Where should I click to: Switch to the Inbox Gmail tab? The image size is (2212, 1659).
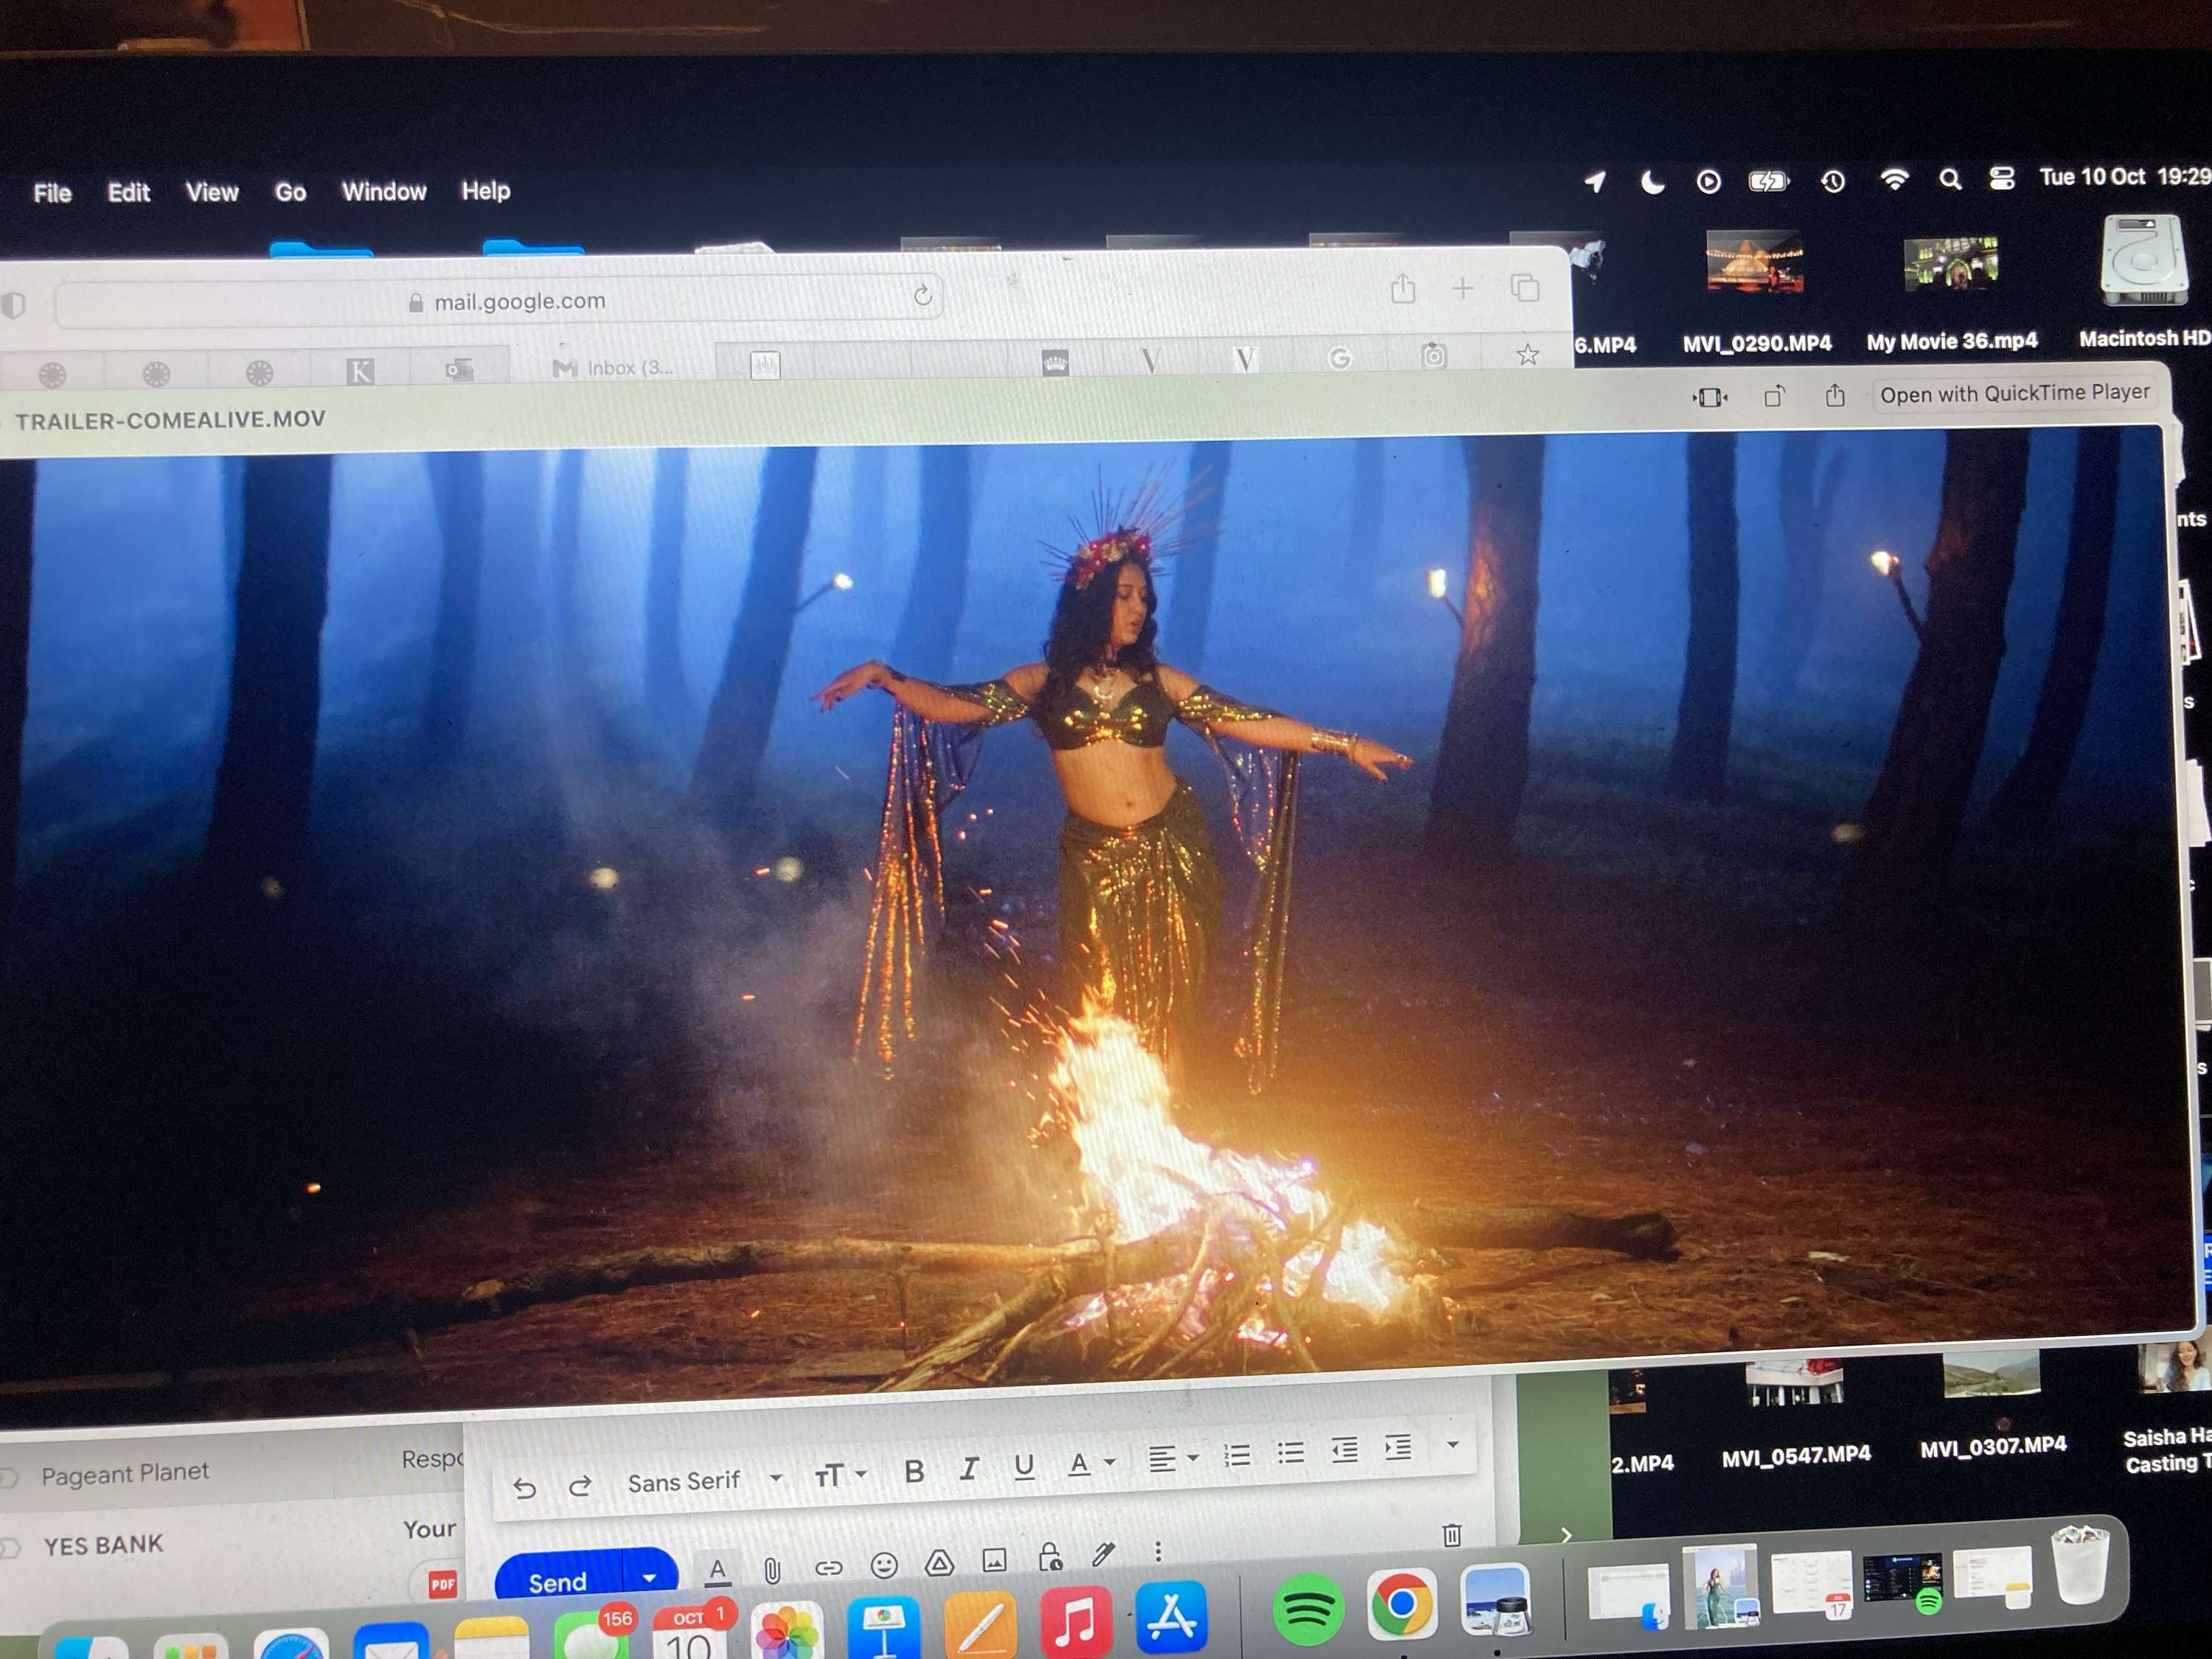pos(613,367)
